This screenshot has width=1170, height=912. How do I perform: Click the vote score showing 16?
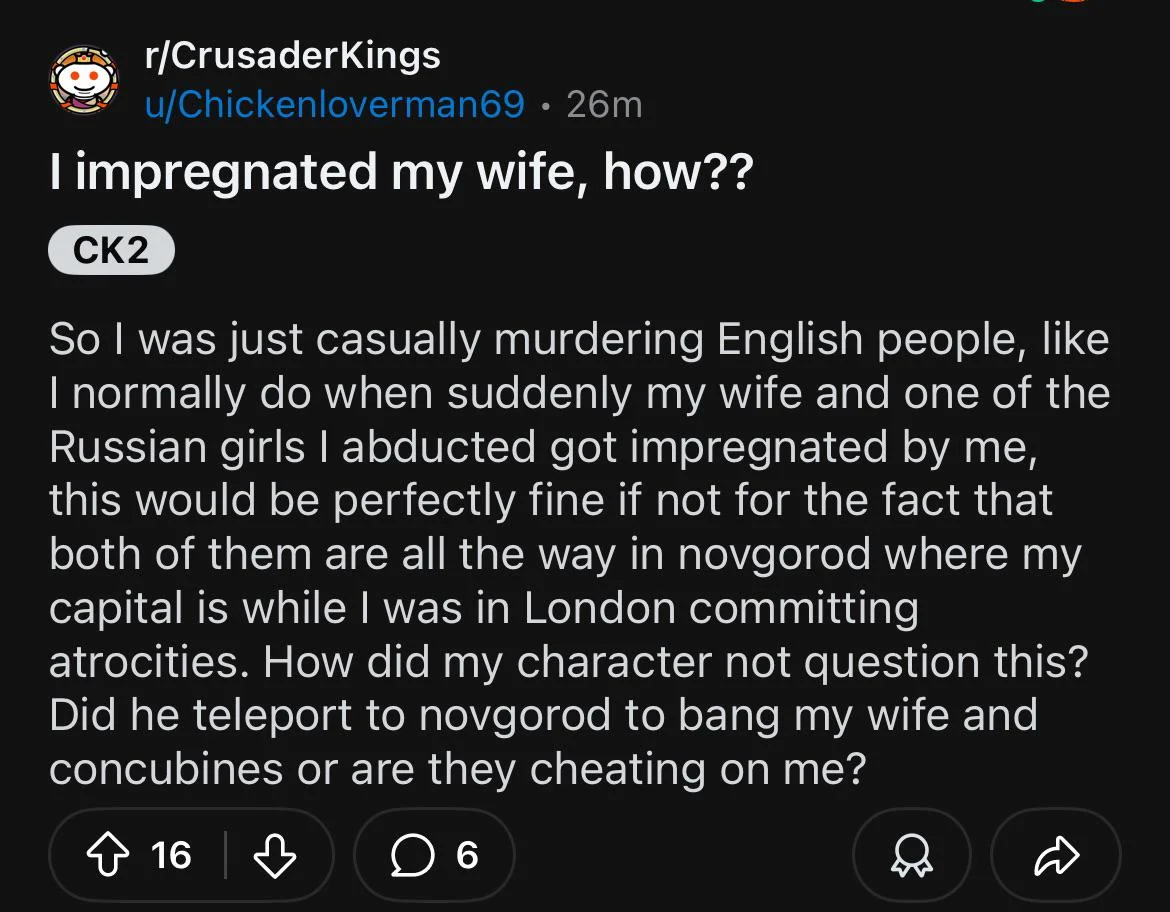click(x=171, y=855)
